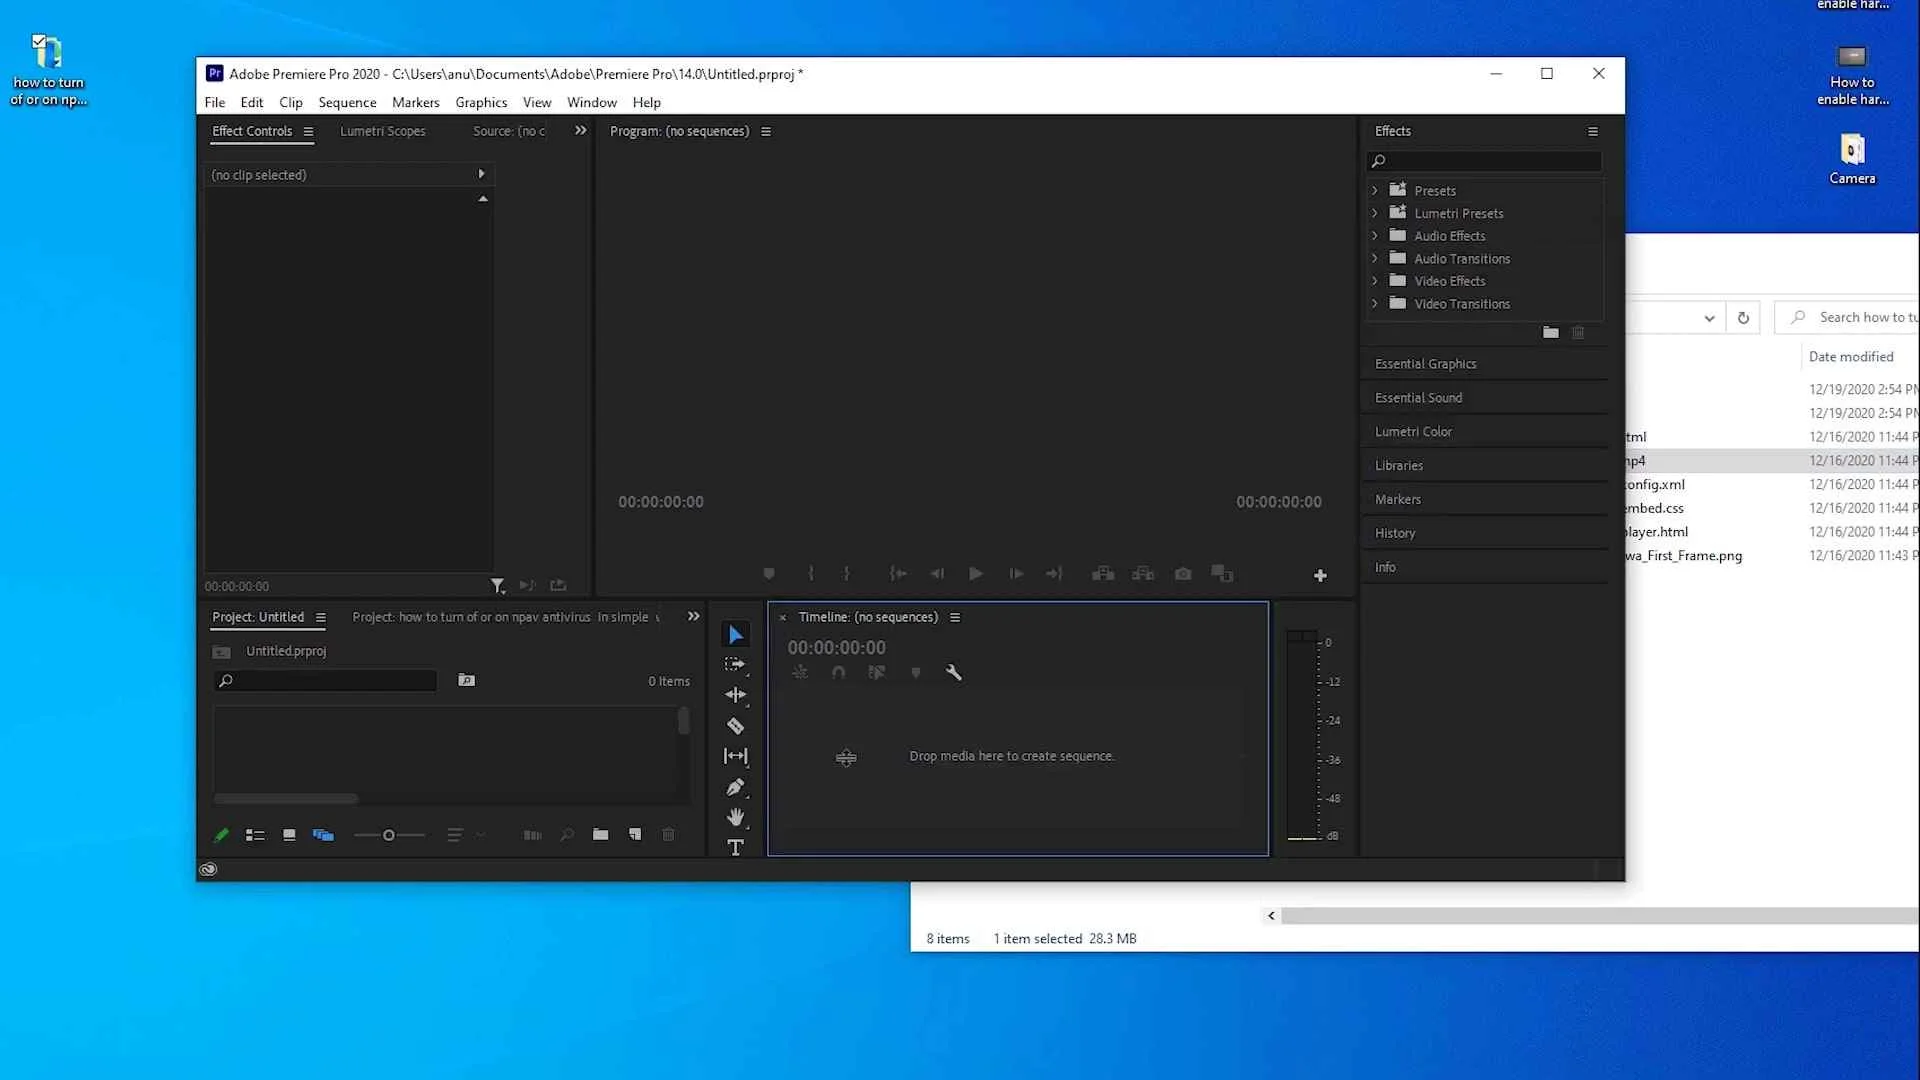
Task: Click the Effects panel search field
Action: [x=1484, y=161]
